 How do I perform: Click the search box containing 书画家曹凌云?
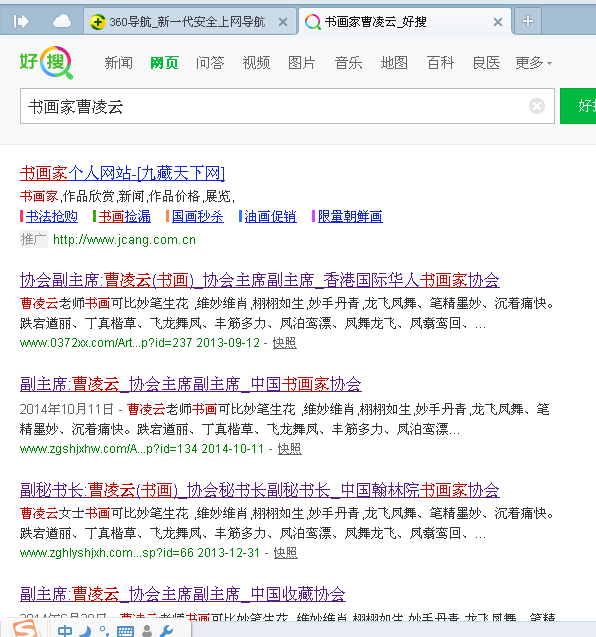[287, 106]
